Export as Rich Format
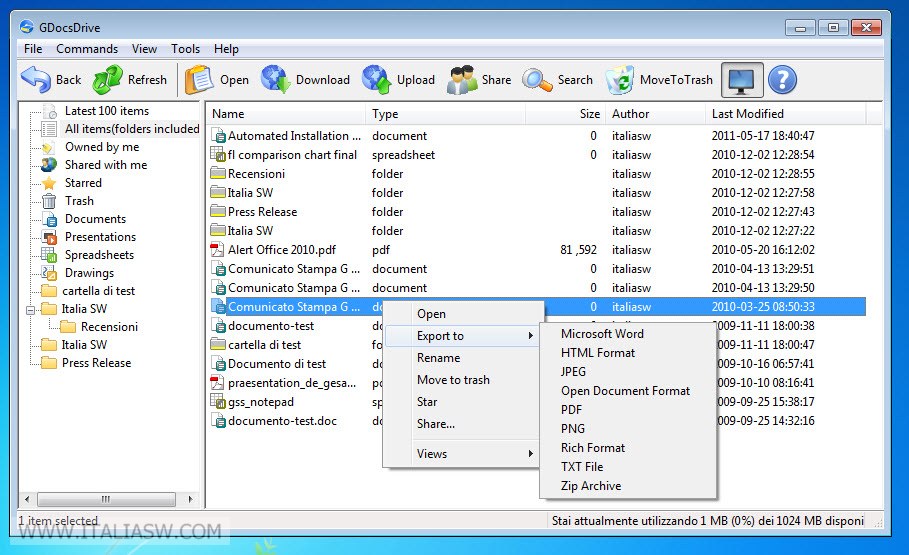Image resolution: width=909 pixels, height=555 pixels. coord(628,448)
